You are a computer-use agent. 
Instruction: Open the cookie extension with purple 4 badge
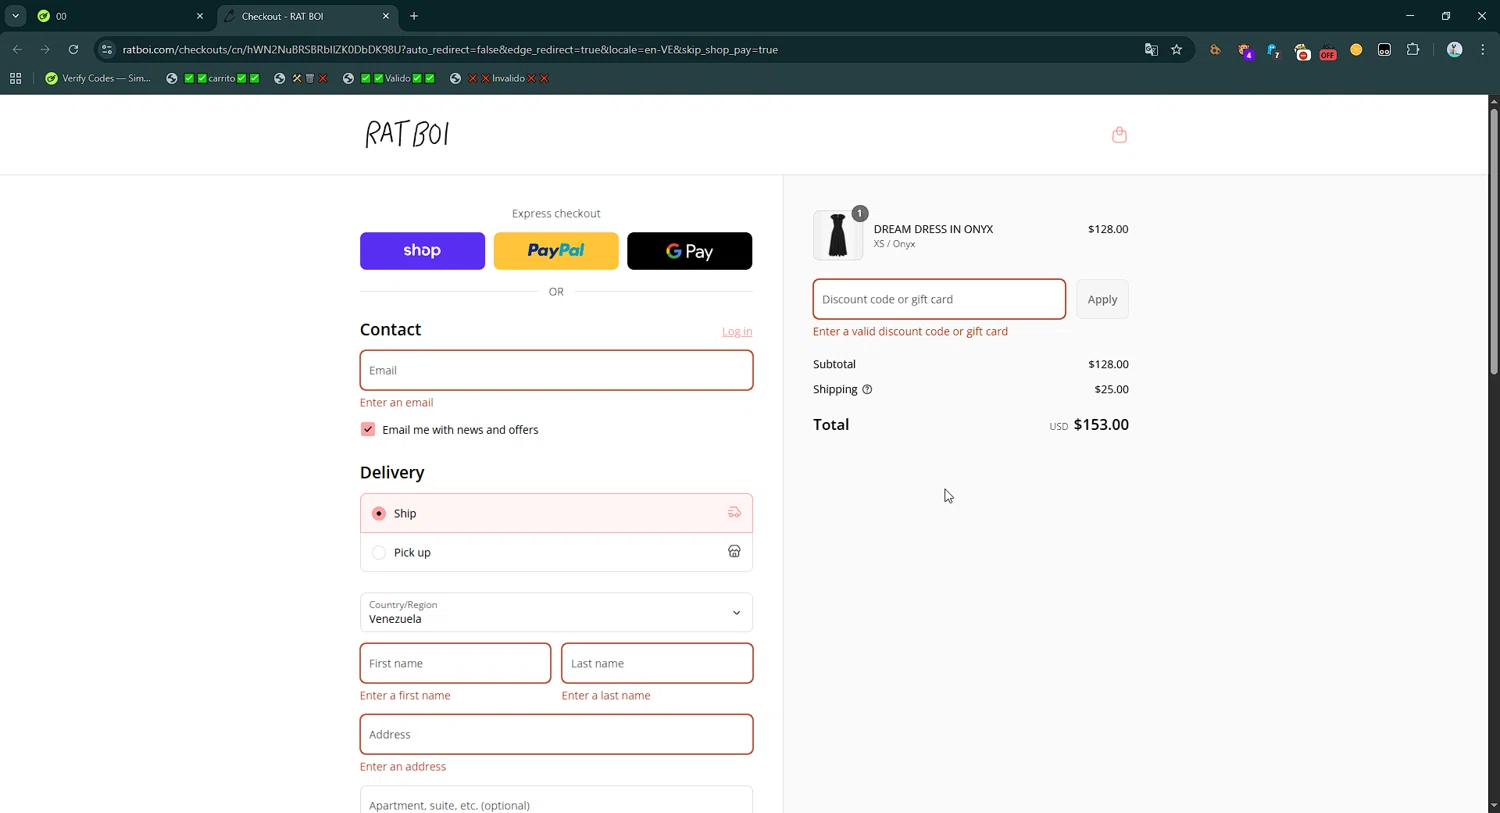(x=1245, y=50)
